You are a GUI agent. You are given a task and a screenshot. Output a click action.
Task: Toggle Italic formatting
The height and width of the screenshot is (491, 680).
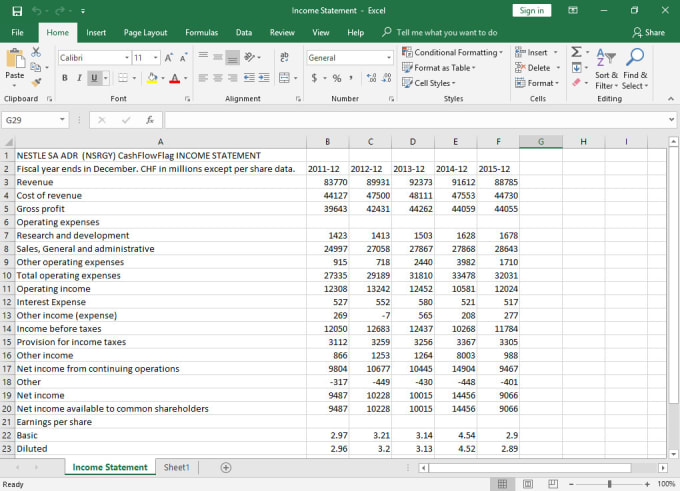[79, 78]
